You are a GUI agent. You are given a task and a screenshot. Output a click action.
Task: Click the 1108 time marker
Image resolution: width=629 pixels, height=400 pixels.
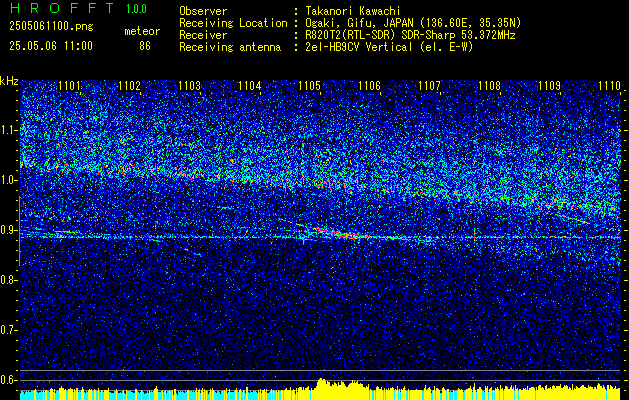click(x=489, y=86)
